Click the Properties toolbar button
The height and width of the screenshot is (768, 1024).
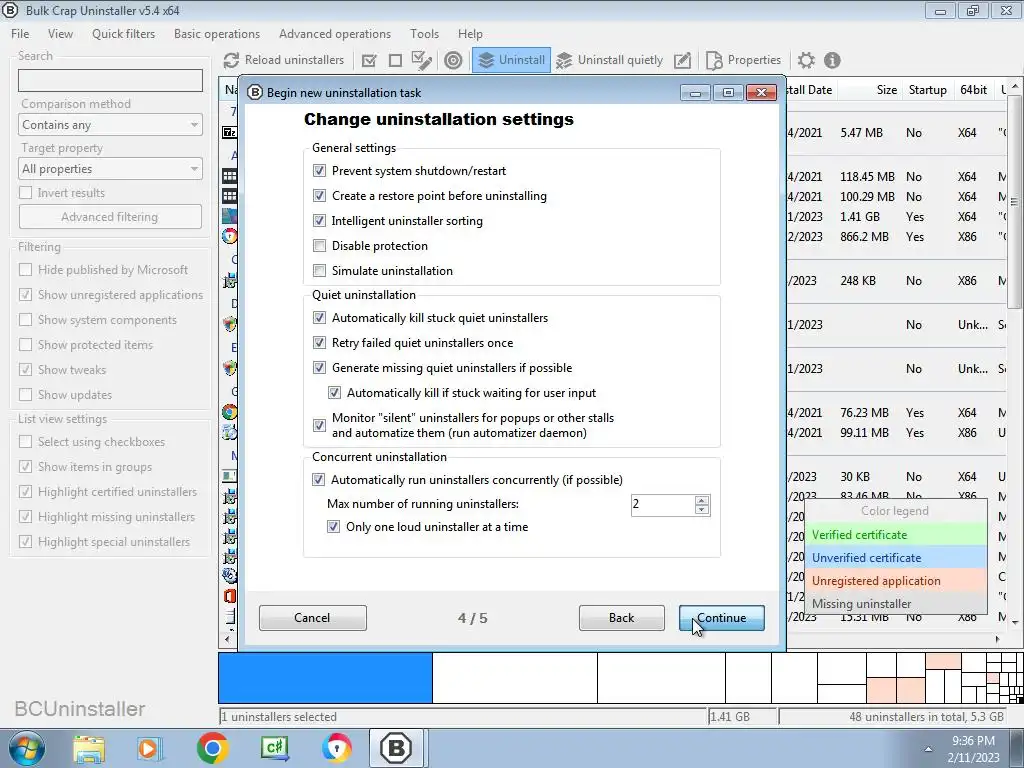743,60
